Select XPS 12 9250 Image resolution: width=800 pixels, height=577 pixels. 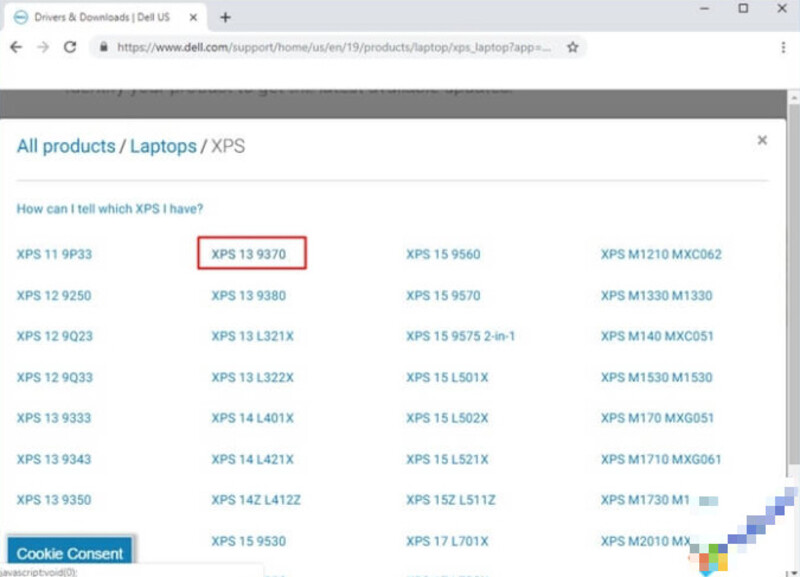click(x=54, y=295)
